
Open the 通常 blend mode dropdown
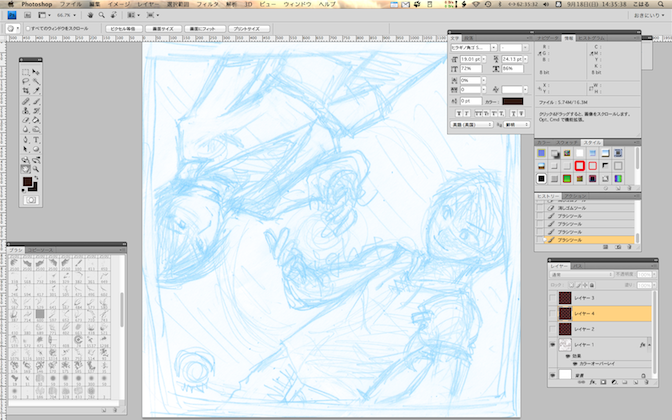coord(582,274)
